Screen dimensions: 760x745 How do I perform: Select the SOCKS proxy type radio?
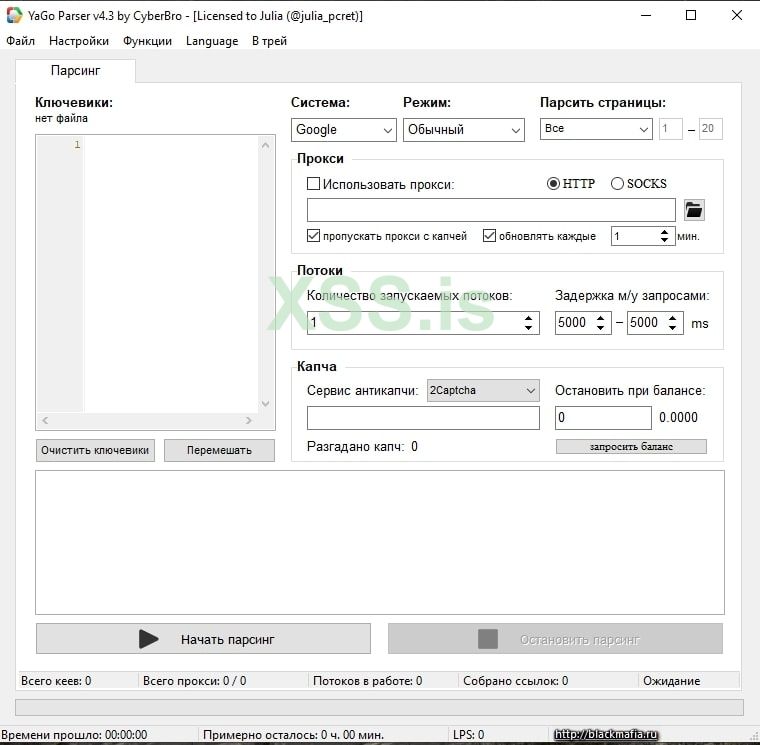[x=617, y=184]
